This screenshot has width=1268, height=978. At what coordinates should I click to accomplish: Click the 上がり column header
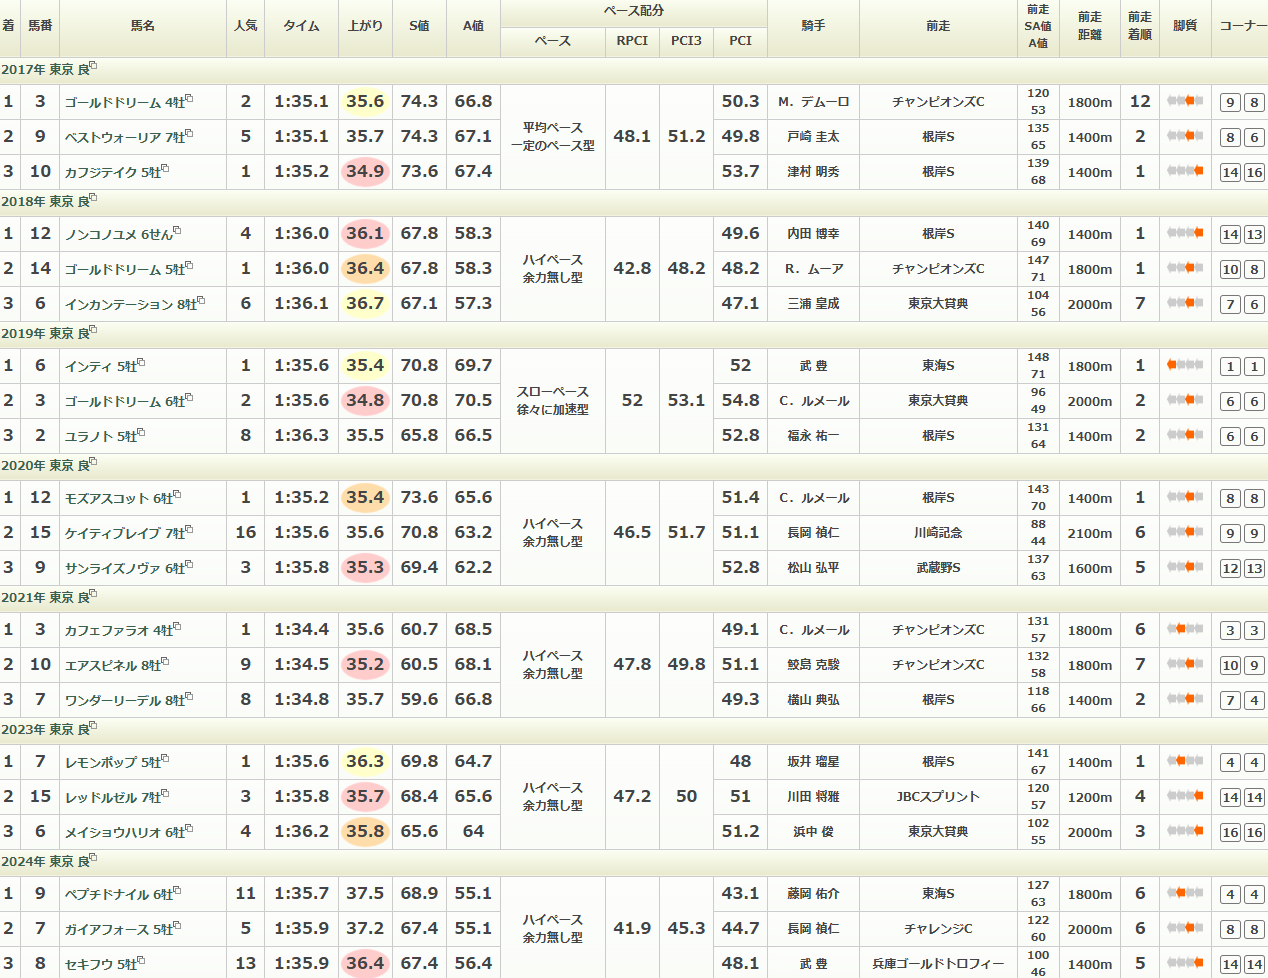(365, 26)
